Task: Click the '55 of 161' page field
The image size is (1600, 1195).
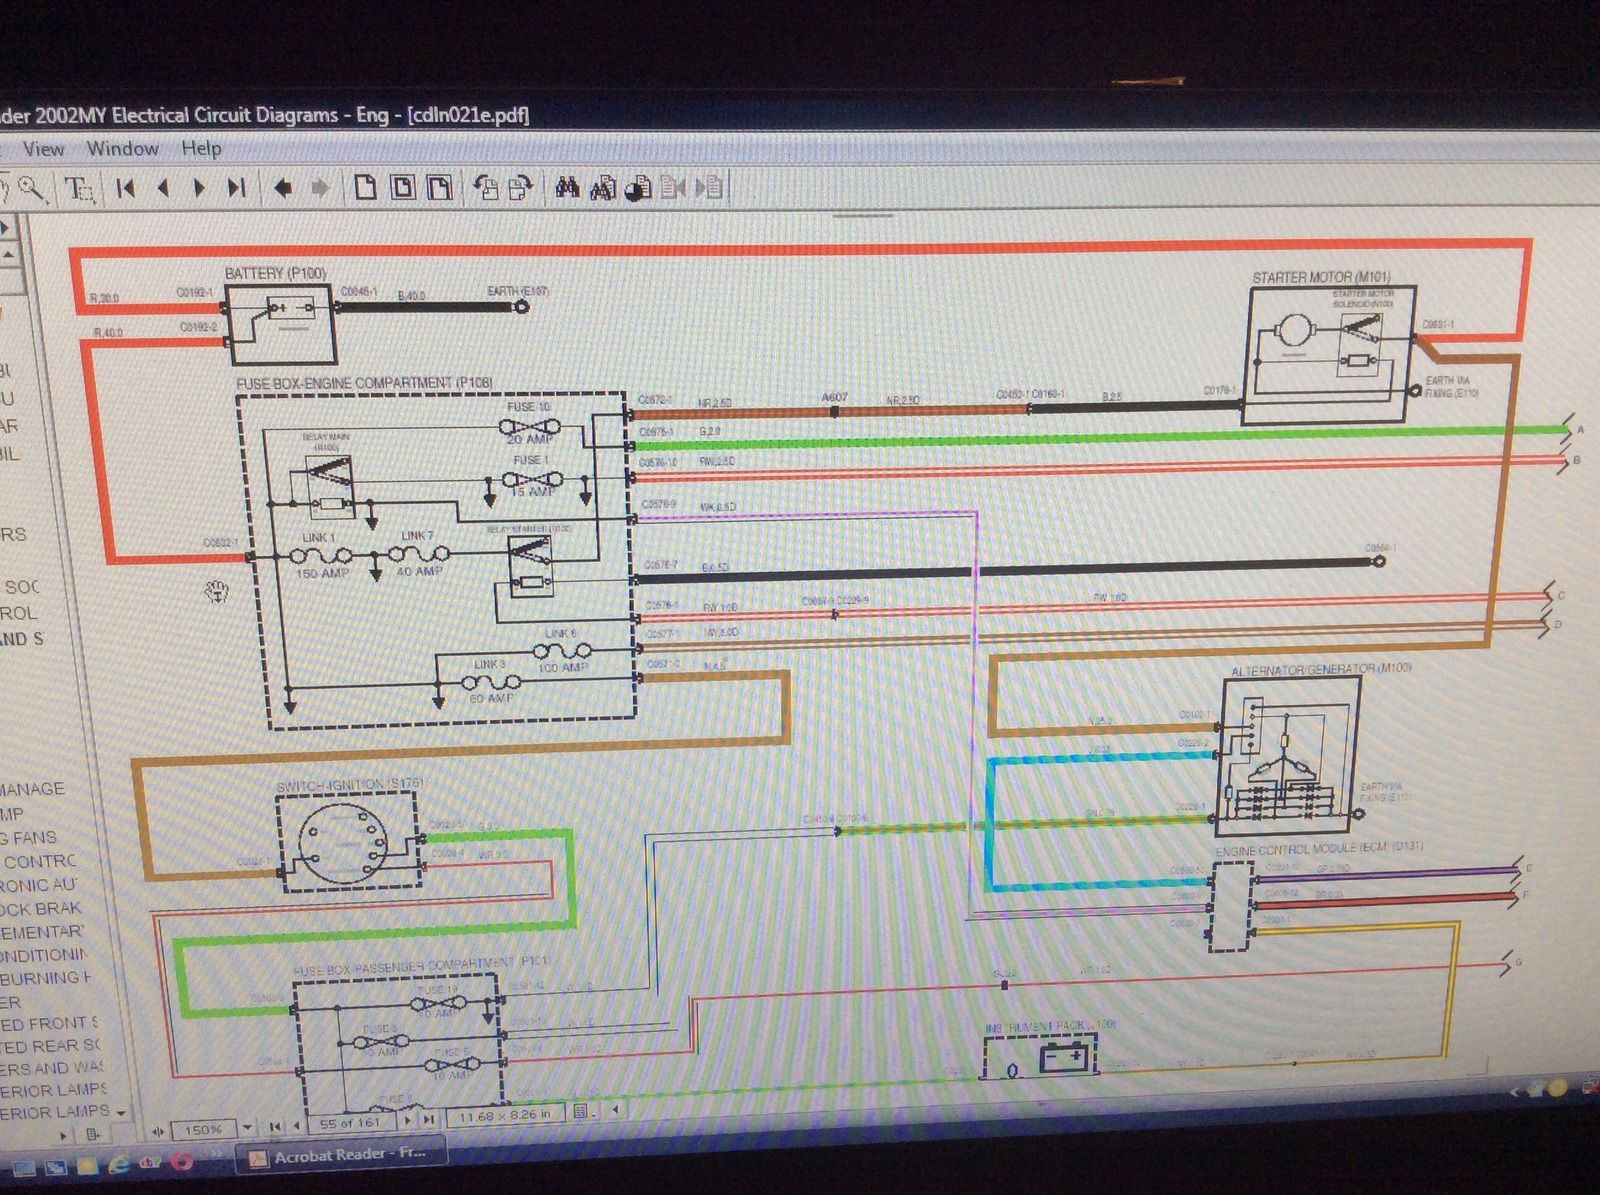Action: [x=350, y=1124]
